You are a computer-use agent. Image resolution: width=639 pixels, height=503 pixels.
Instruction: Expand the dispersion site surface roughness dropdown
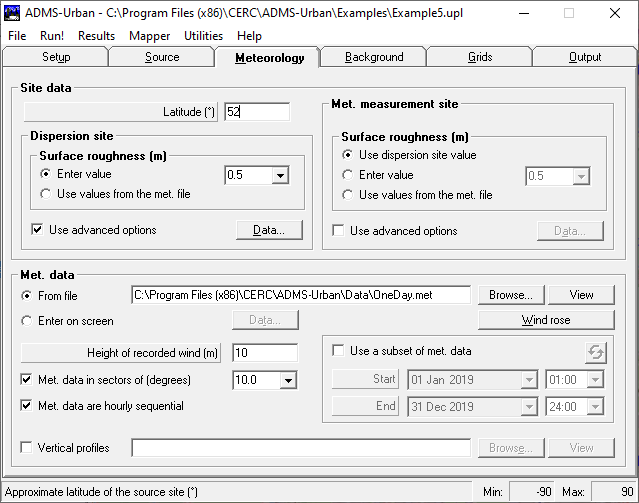(x=279, y=175)
